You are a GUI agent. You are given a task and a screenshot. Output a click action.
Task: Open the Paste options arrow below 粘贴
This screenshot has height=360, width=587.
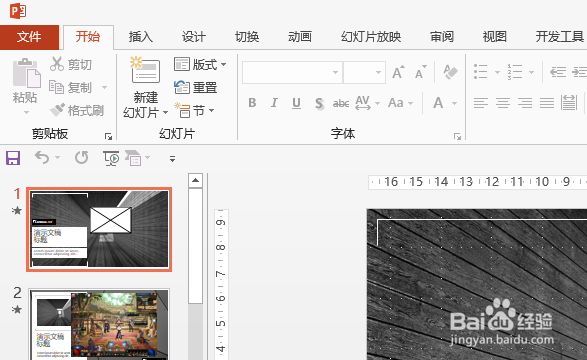click(26, 112)
